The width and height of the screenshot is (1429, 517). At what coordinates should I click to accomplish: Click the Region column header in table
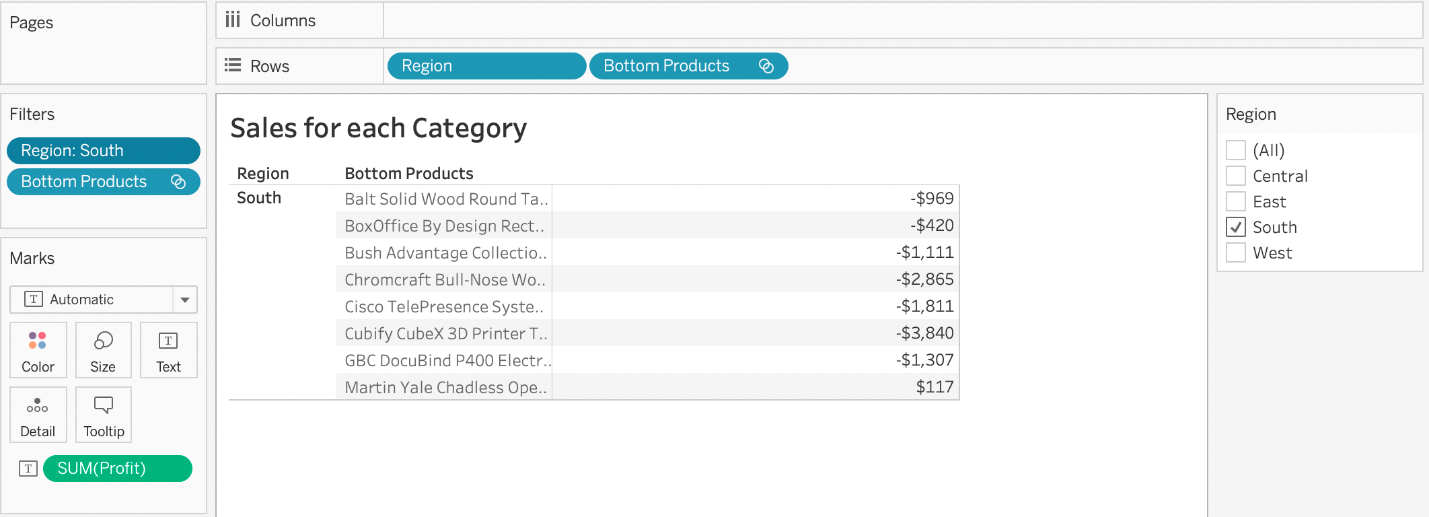263,173
